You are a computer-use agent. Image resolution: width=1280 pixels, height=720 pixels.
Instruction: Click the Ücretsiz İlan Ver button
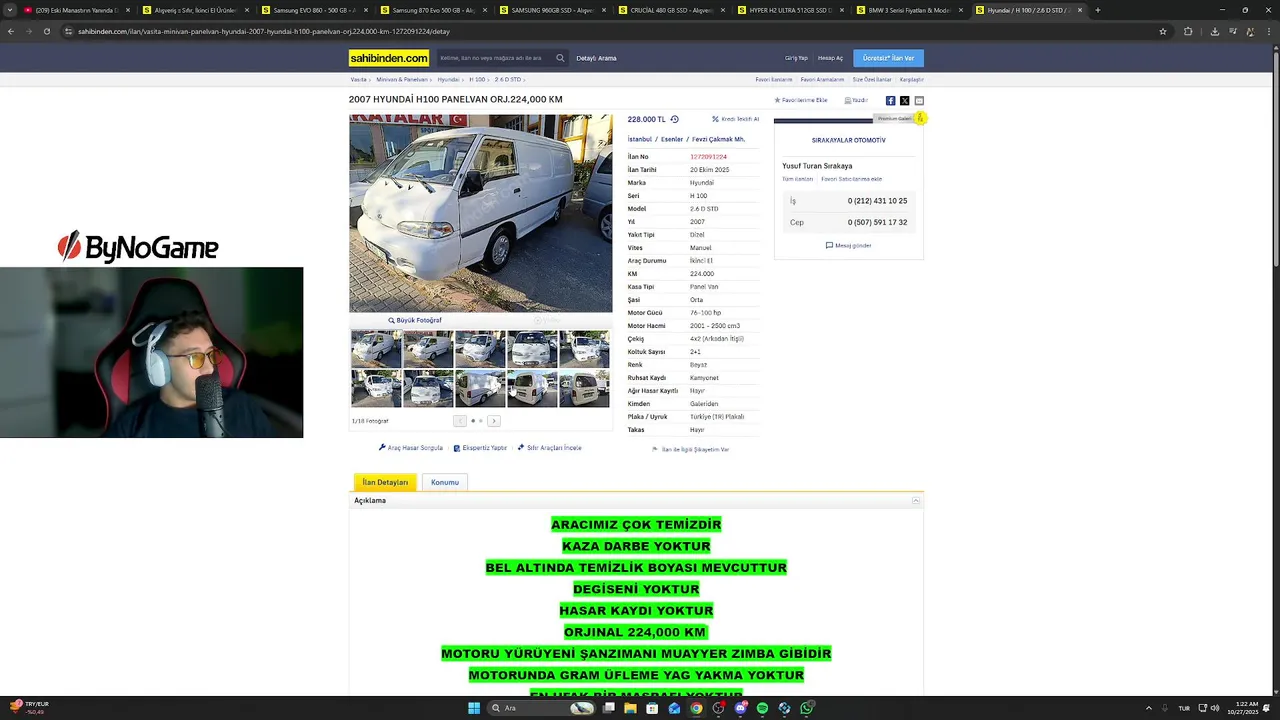point(888,58)
